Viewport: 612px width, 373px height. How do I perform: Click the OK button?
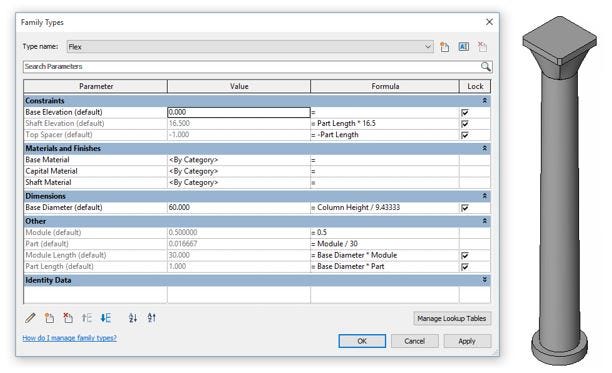(362, 341)
